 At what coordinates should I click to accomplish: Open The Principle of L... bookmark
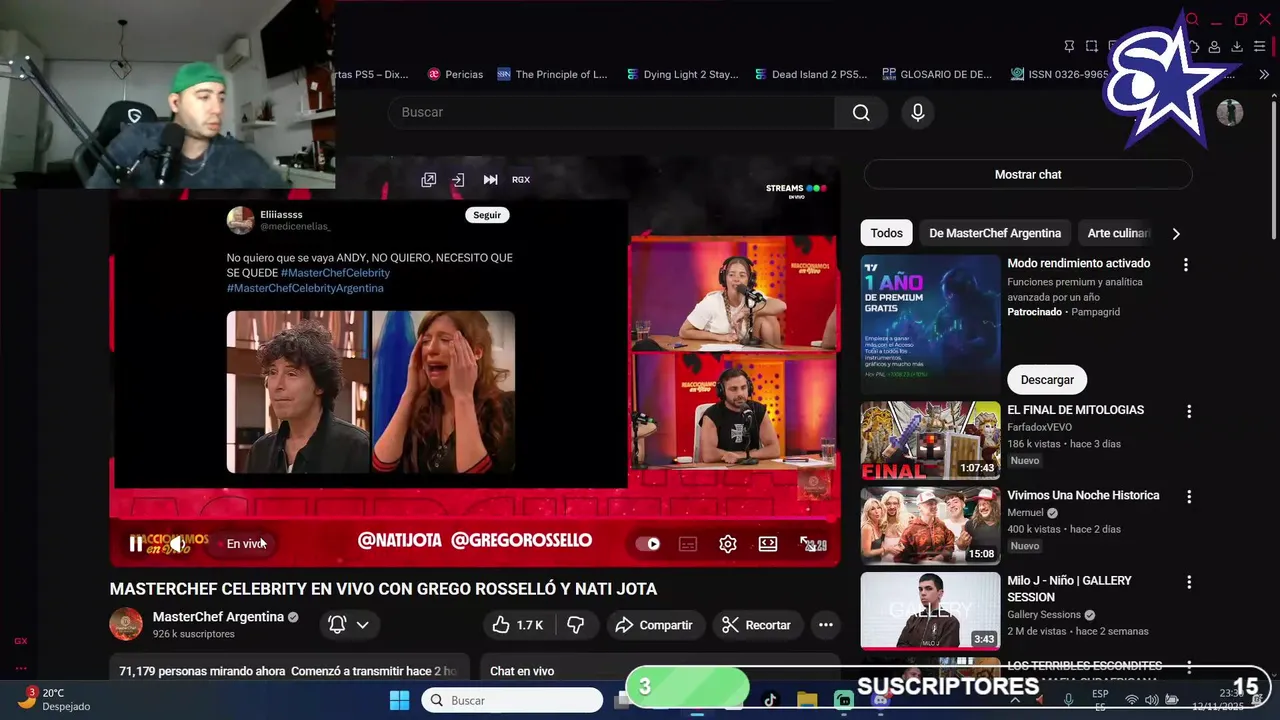552,74
